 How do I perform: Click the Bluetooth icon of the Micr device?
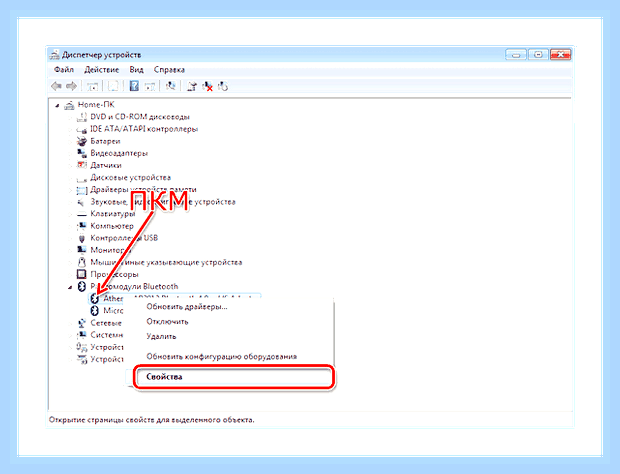click(x=95, y=311)
